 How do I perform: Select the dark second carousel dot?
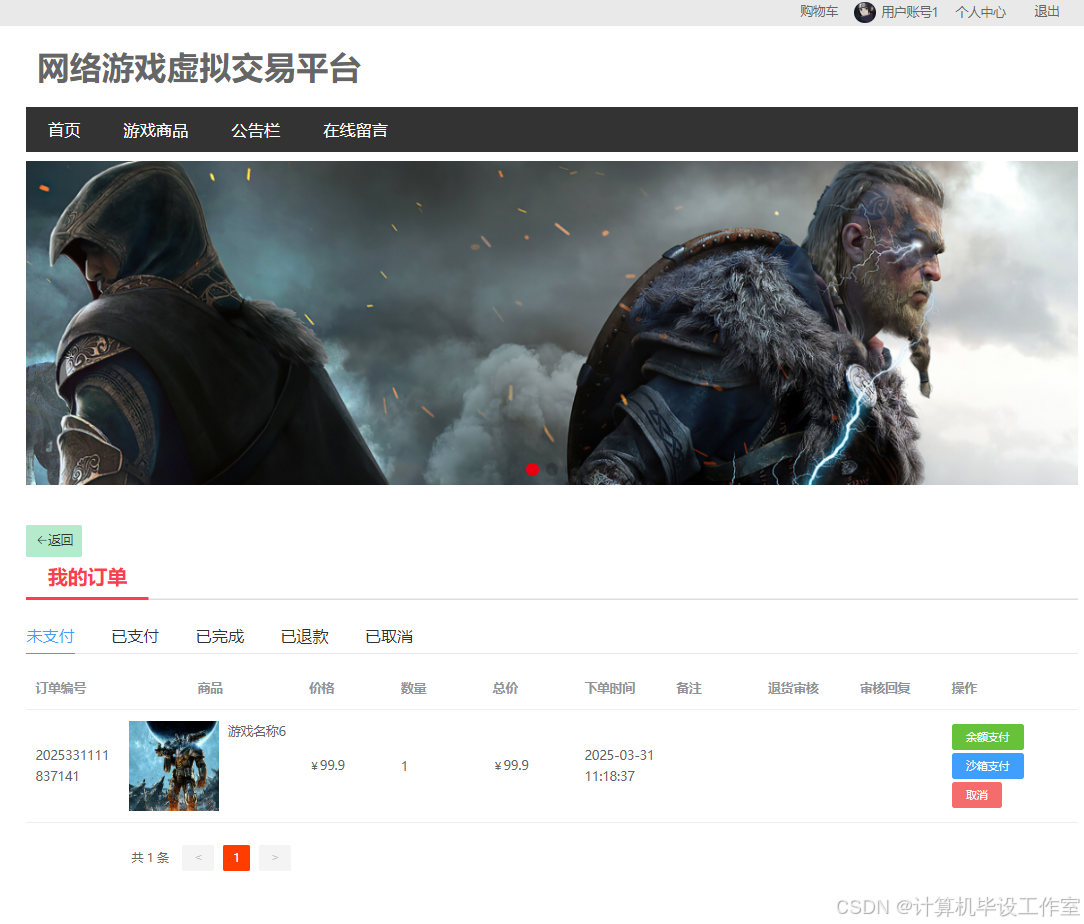pos(552,469)
